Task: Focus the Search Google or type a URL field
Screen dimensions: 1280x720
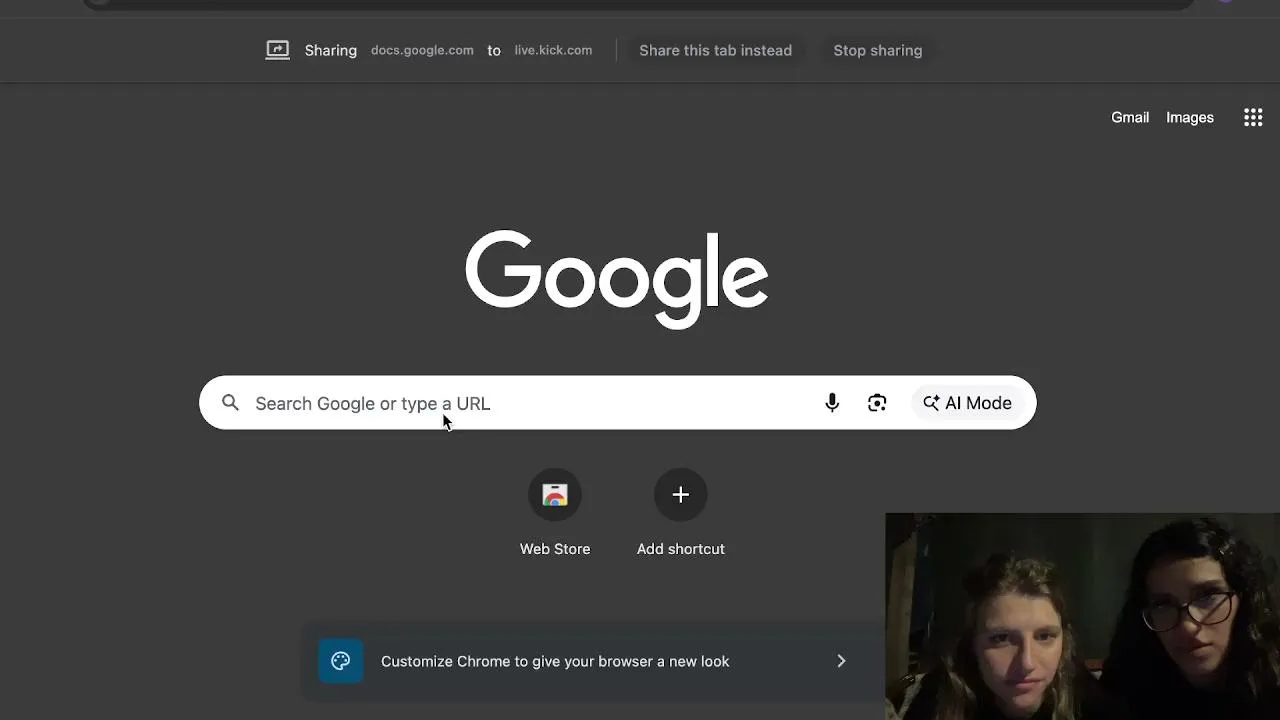Action: (618, 403)
